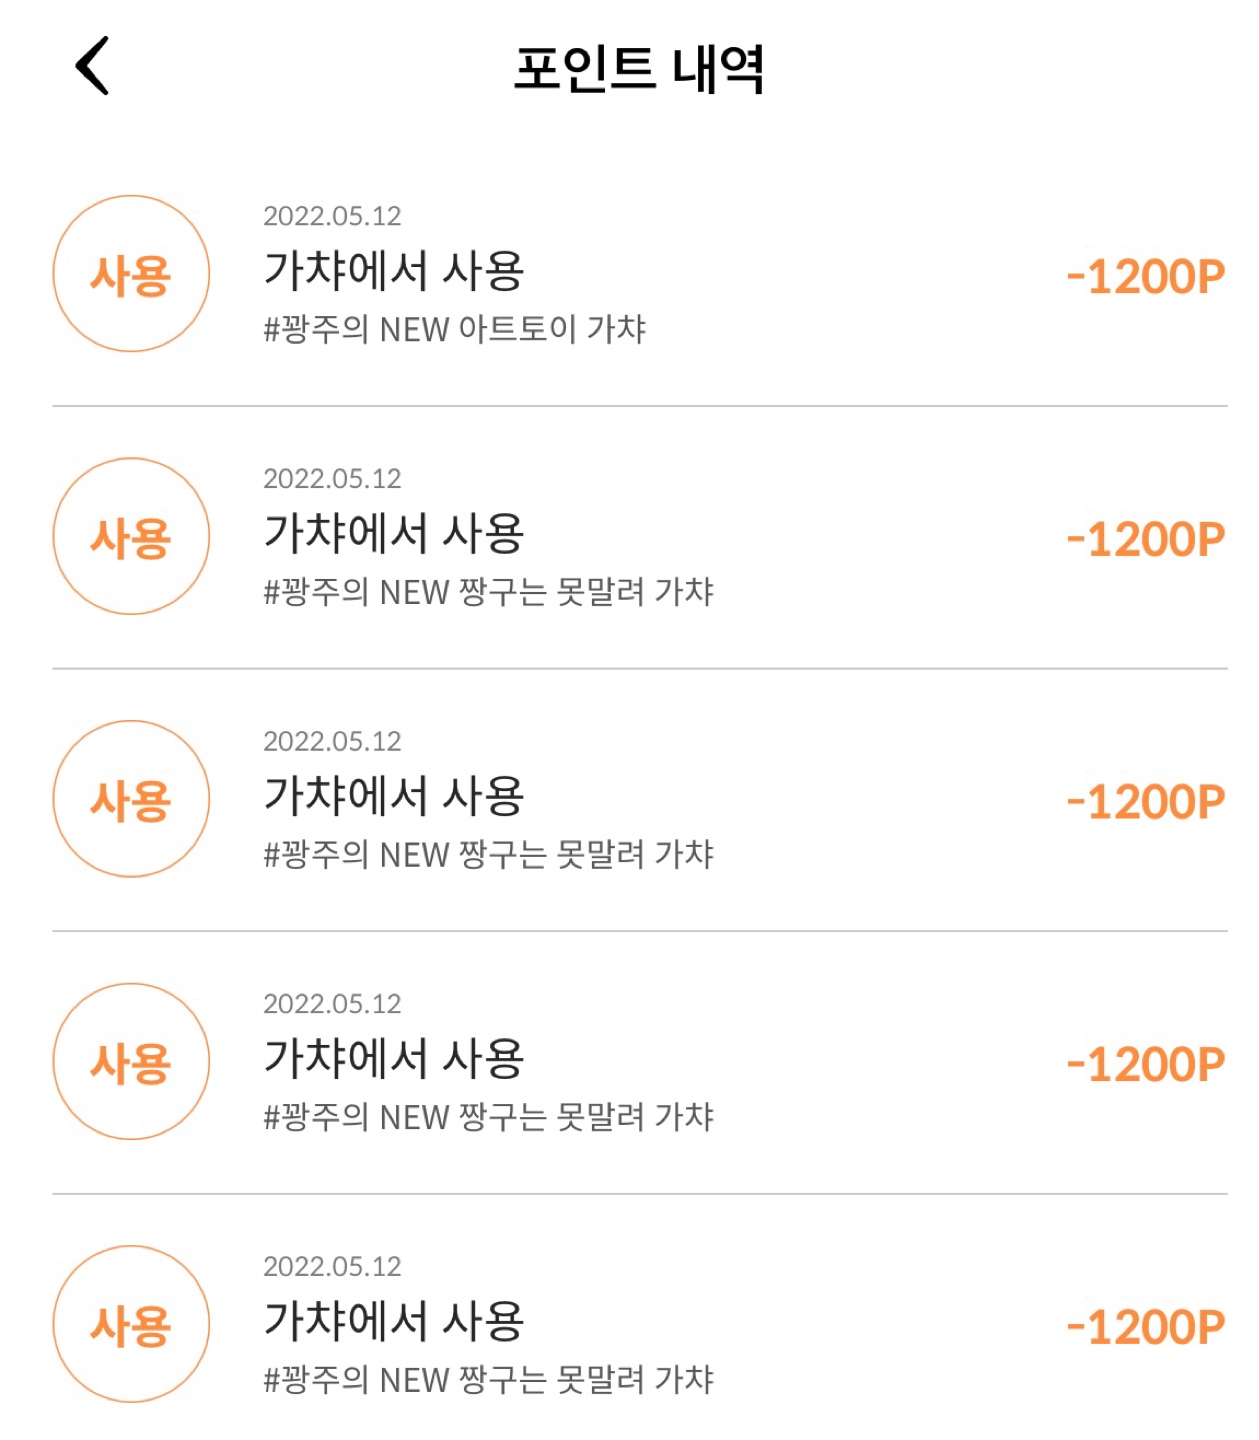Open the third entry's 가챠에서 사용 title

click(393, 795)
